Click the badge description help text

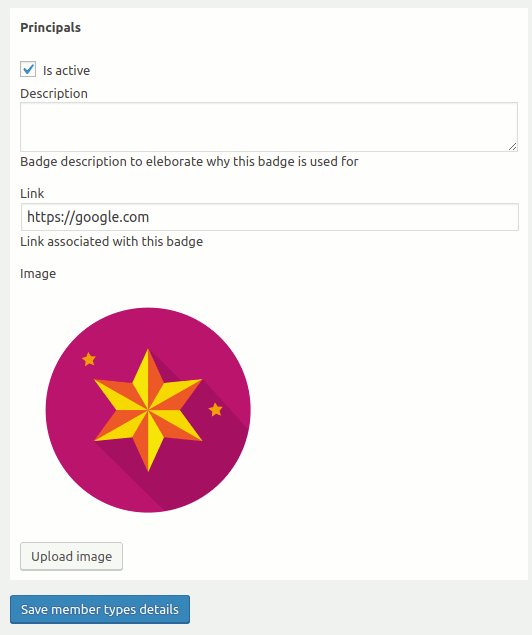189,162
